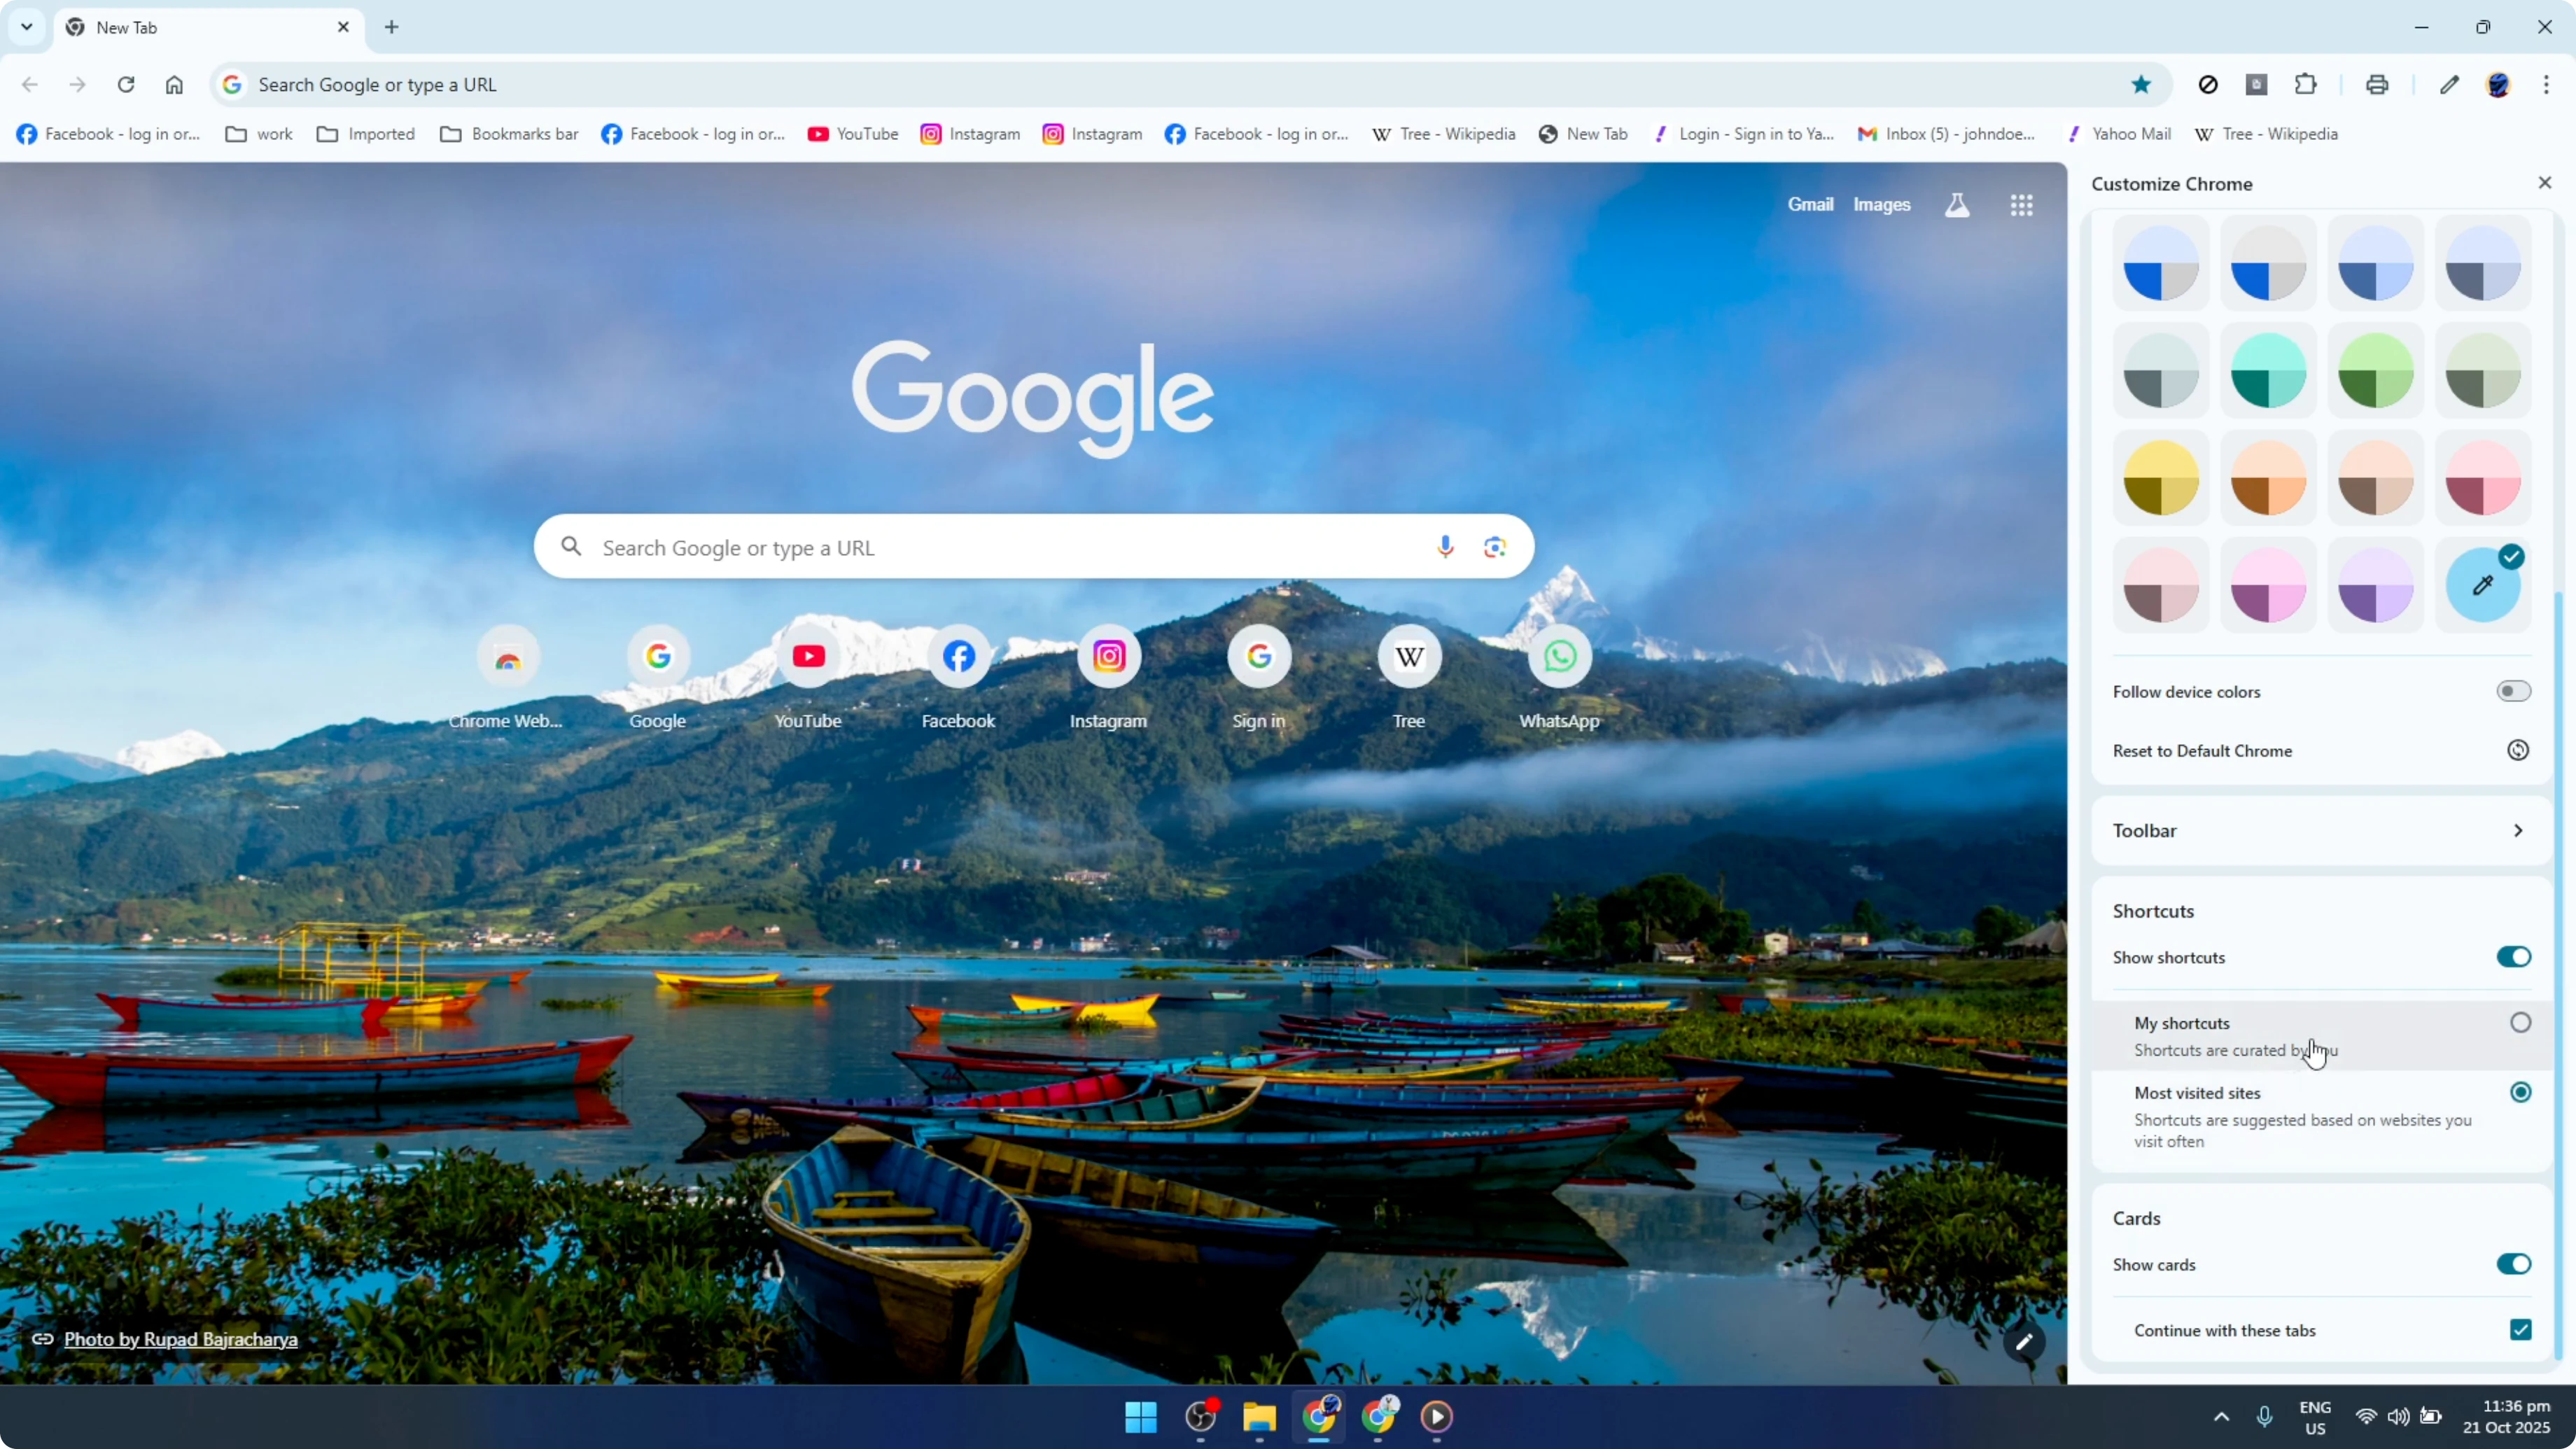The height and width of the screenshot is (1449, 2576).
Task: Select the yellow color theme swatch
Action: pyautogui.click(x=2161, y=478)
